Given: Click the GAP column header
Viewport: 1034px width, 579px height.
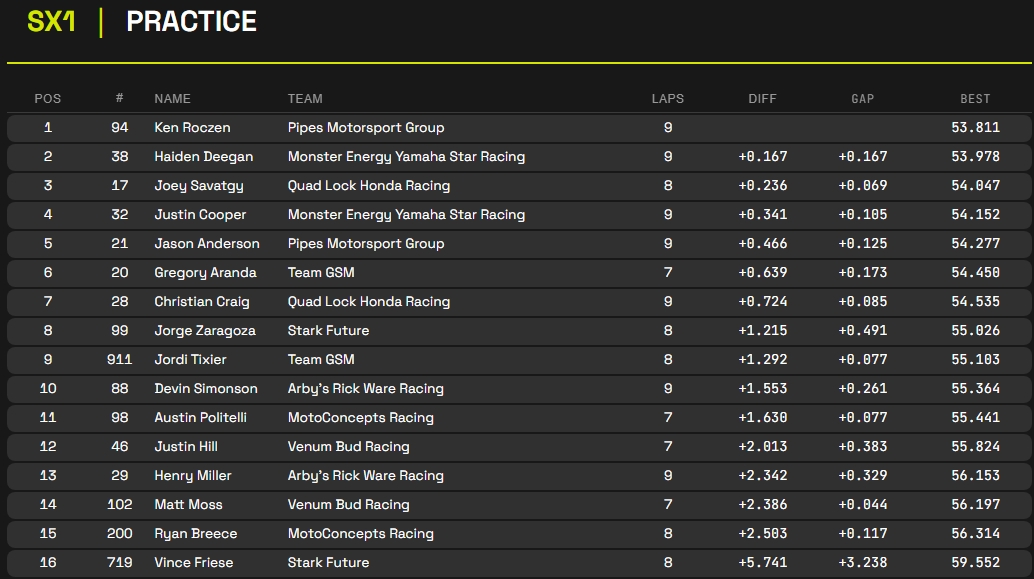Looking at the screenshot, I should 862,98.
